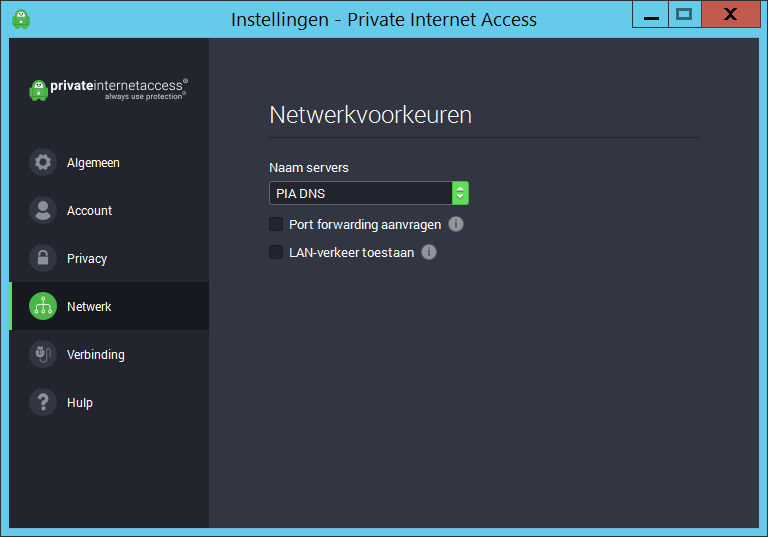Enable Port forwarding aanvragen checkbox
This screenshot has height=537, width=768.
[x=276, y=224]
